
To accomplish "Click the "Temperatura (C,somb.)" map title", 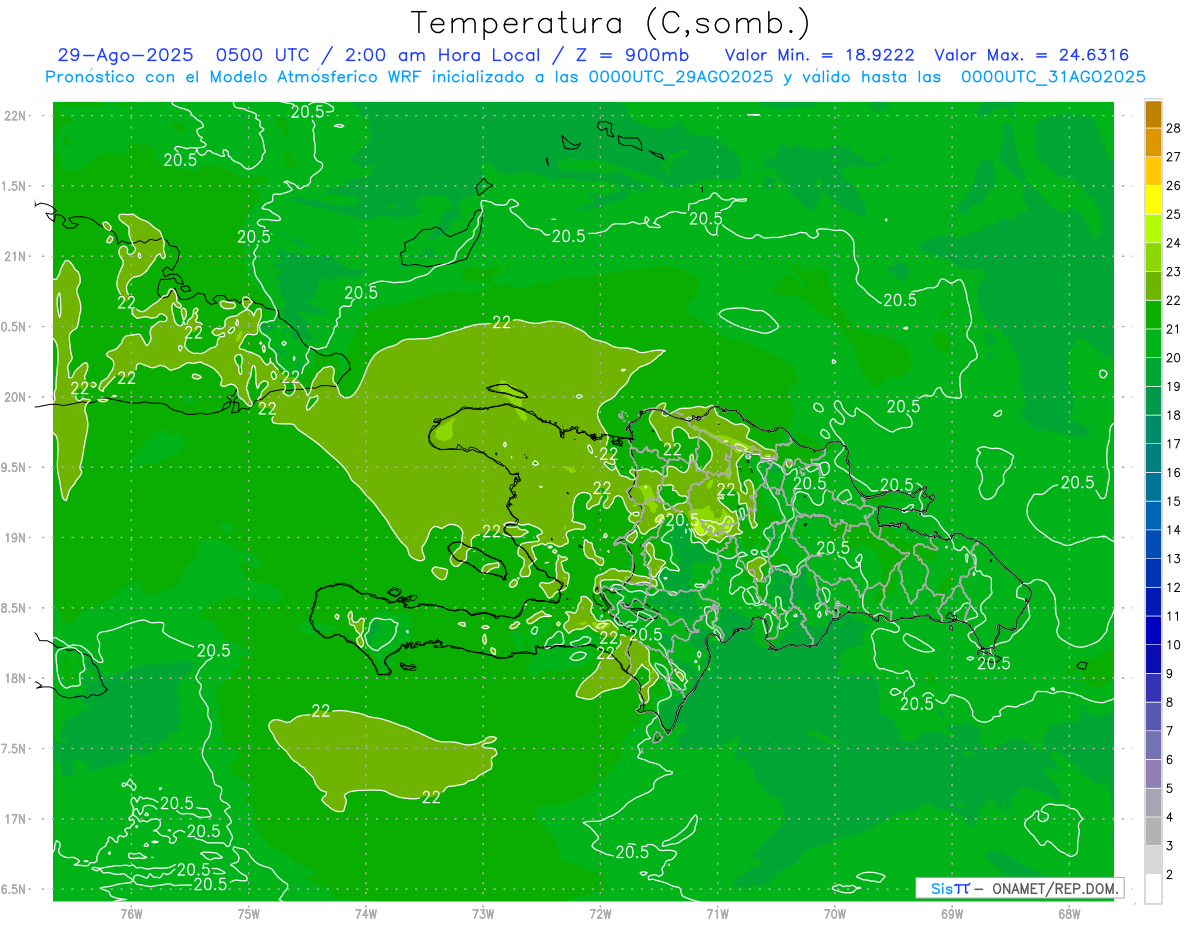I will [x=611, y=22].
